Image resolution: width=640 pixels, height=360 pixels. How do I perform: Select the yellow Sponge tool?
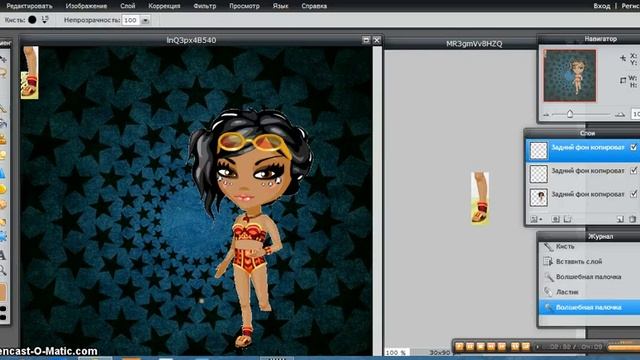click(3, 189)
